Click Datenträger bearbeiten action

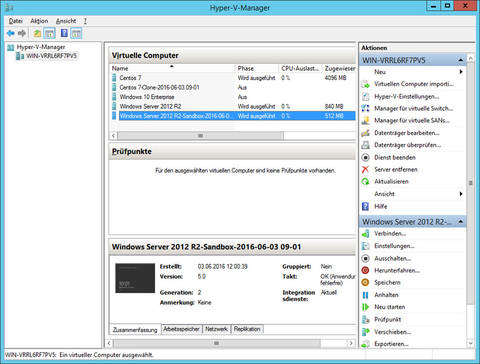coord(407,133)
